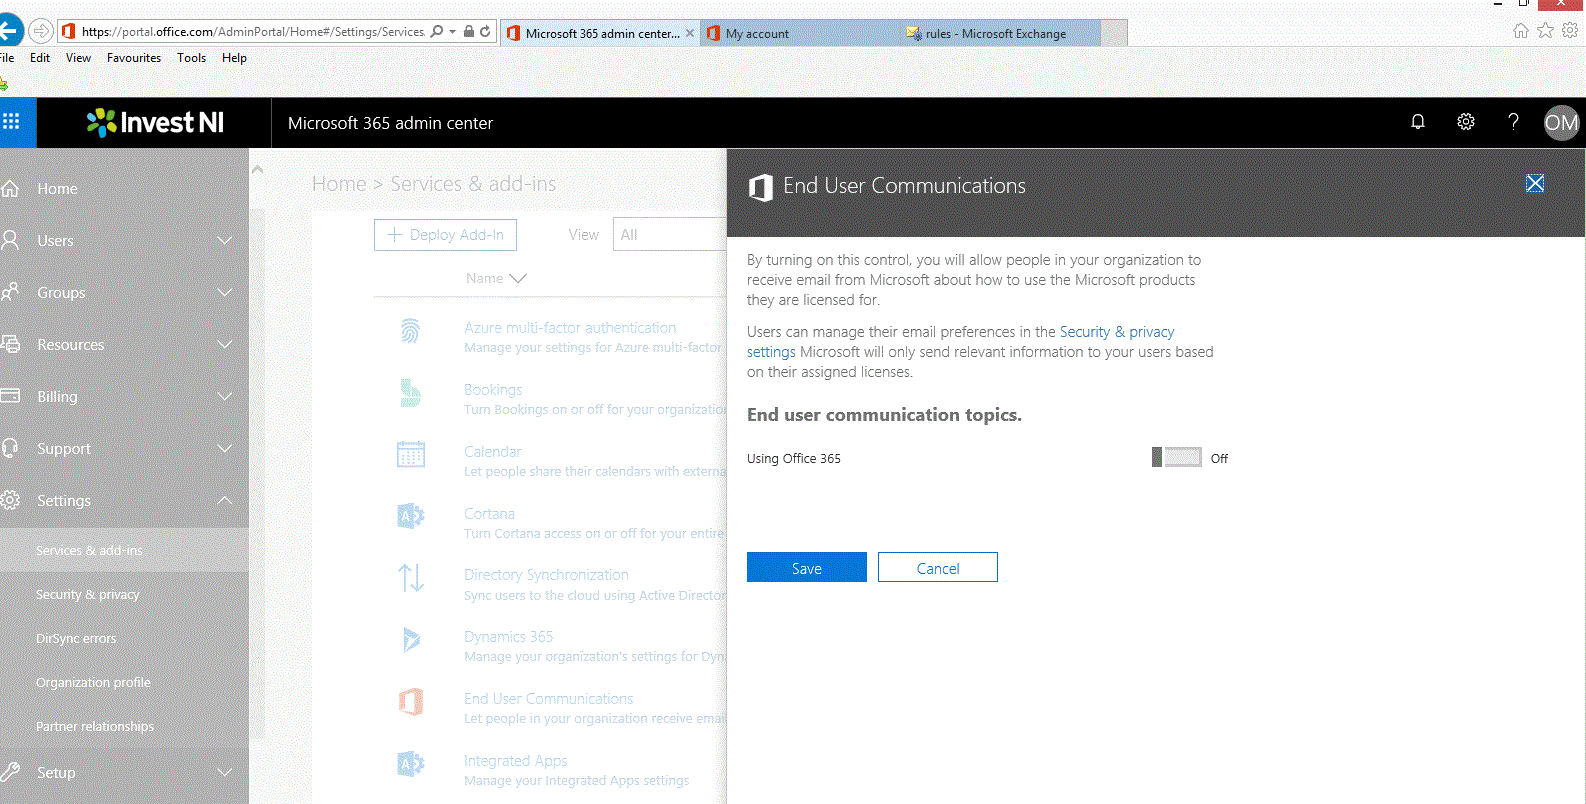The width and height of the screenshot is (1586, 804).
Task: Expand the Support sidebar section
Action: coord(224,449)
